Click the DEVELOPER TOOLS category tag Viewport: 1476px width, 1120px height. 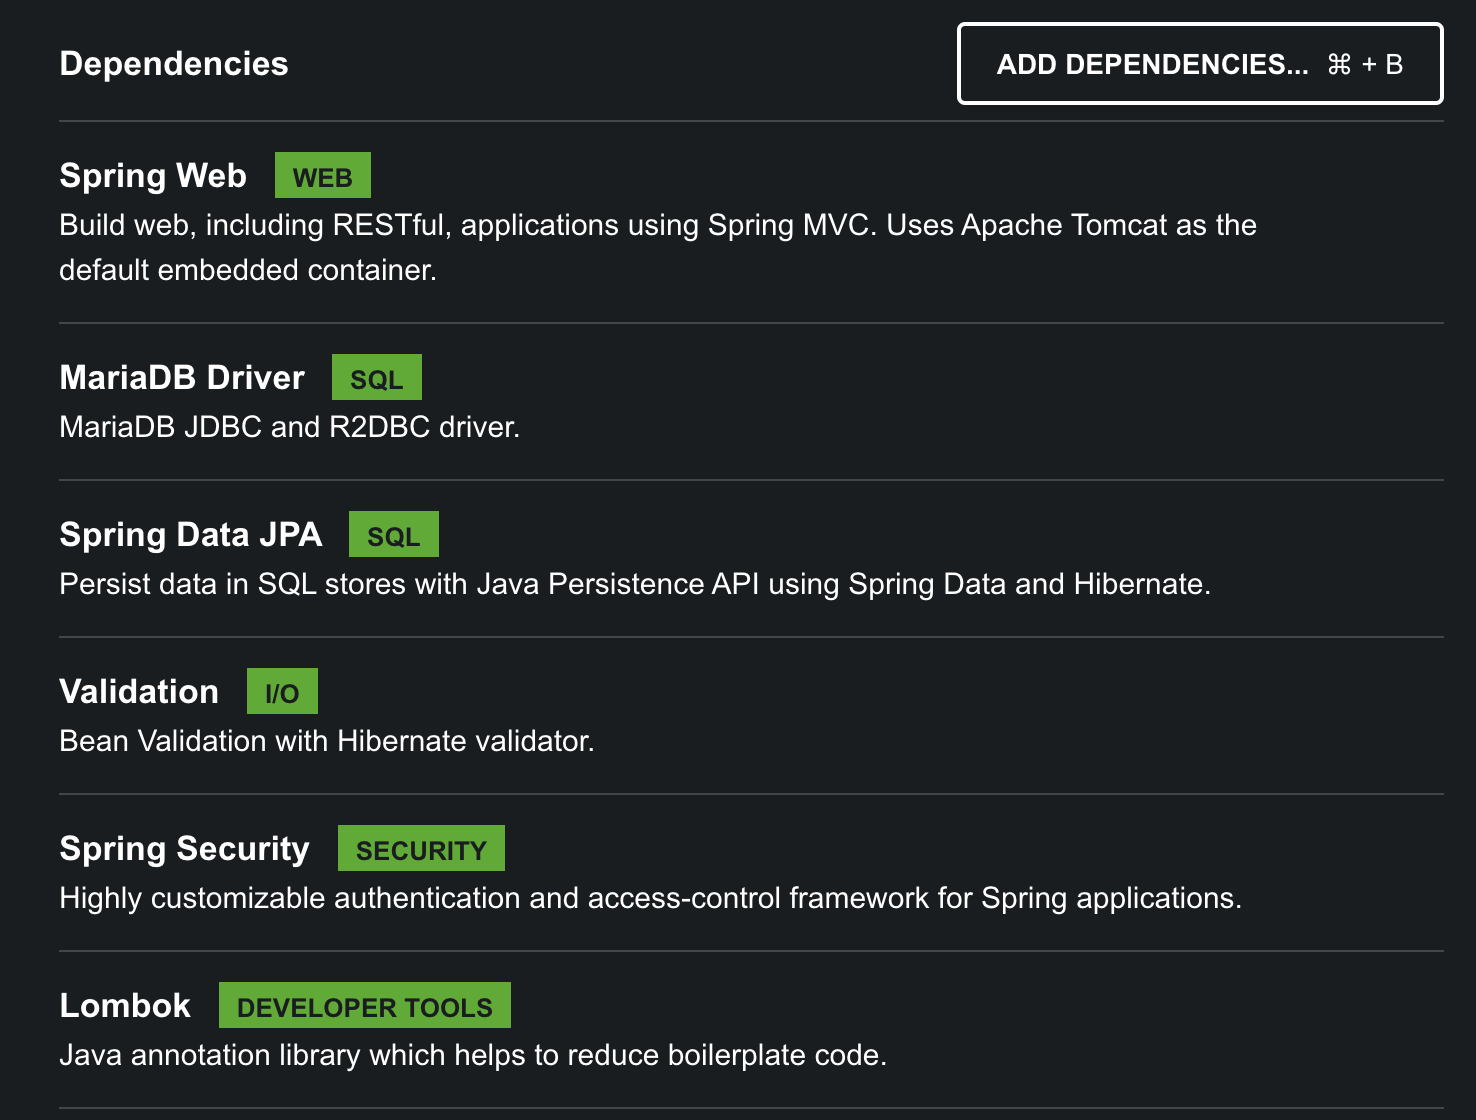365,1006
